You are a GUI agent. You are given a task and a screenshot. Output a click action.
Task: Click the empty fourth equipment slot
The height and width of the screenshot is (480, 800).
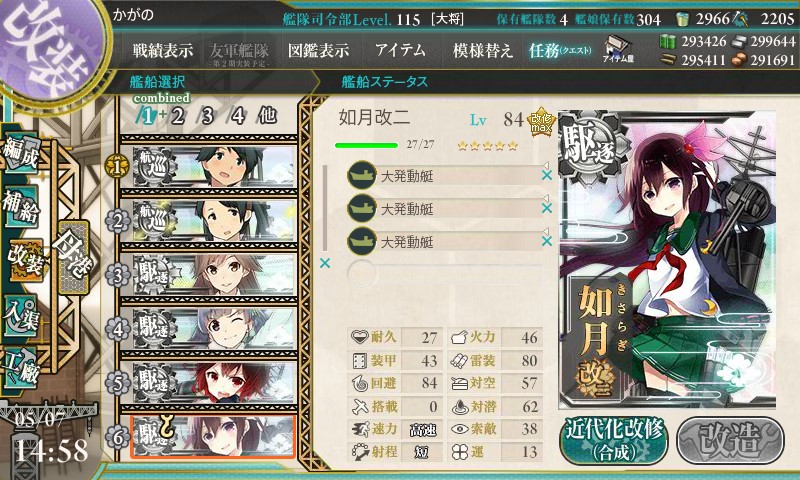point(444,274)
